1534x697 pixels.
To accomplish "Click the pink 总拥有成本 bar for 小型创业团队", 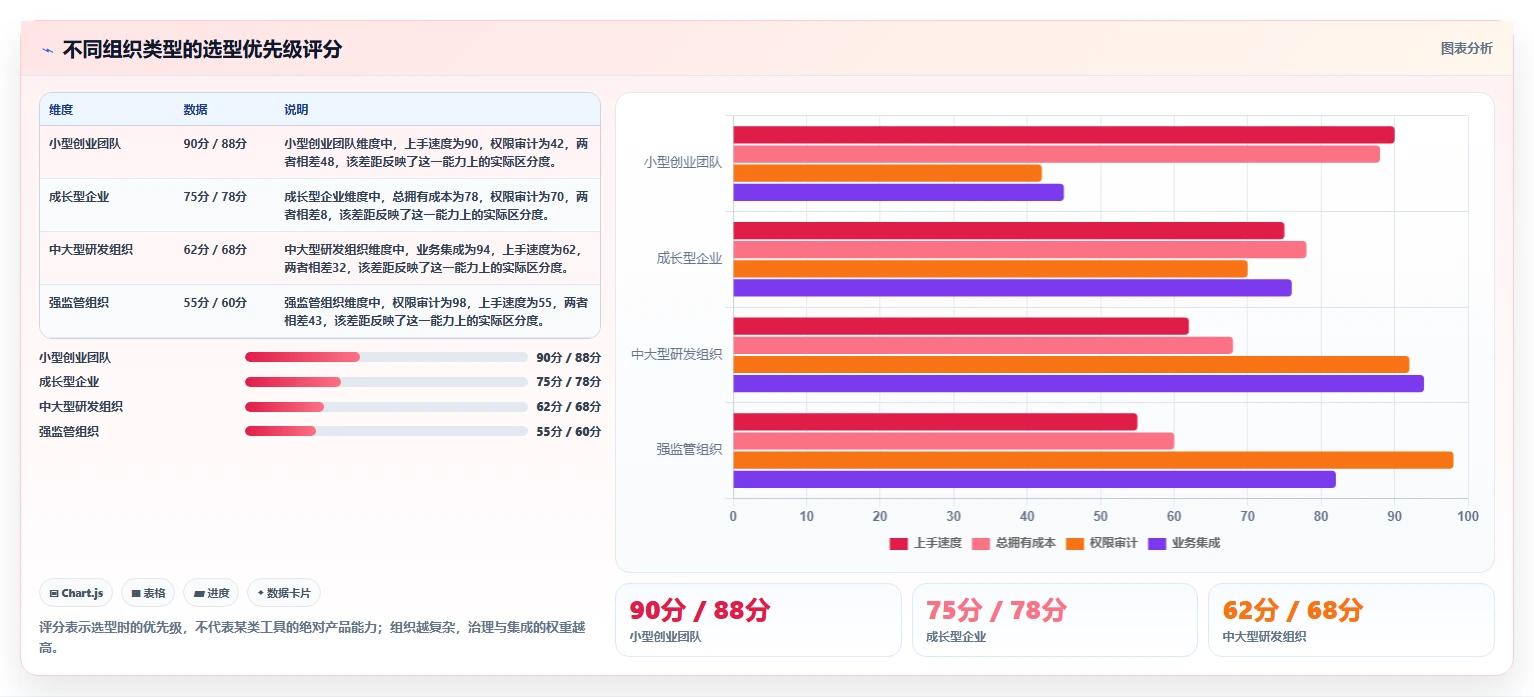I will click(1056, 154).
